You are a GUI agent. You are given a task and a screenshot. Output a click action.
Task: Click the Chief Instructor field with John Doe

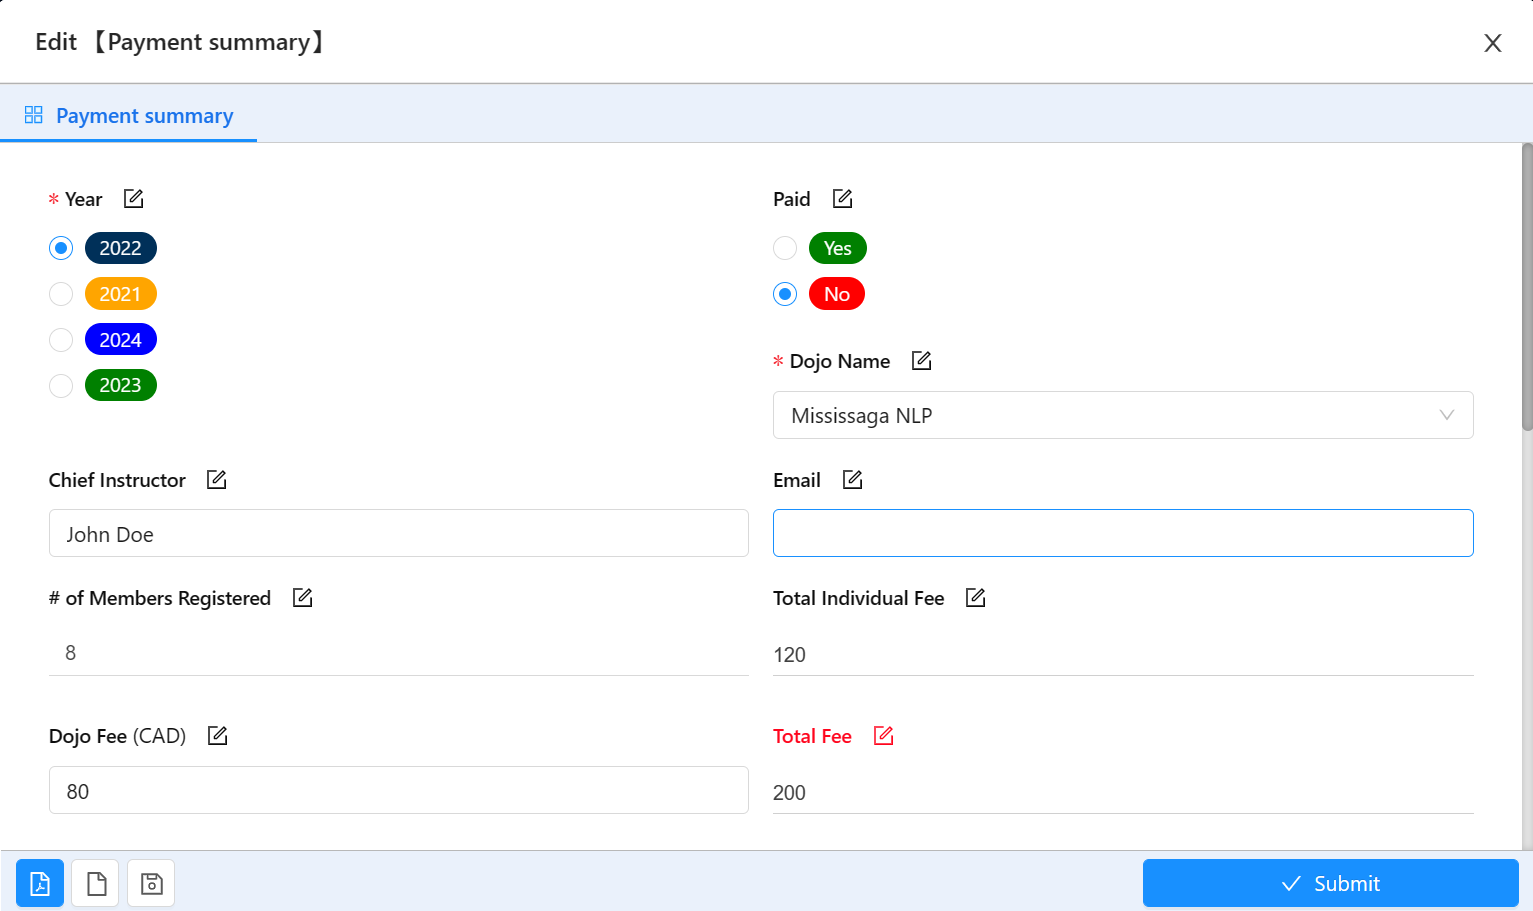399,533
